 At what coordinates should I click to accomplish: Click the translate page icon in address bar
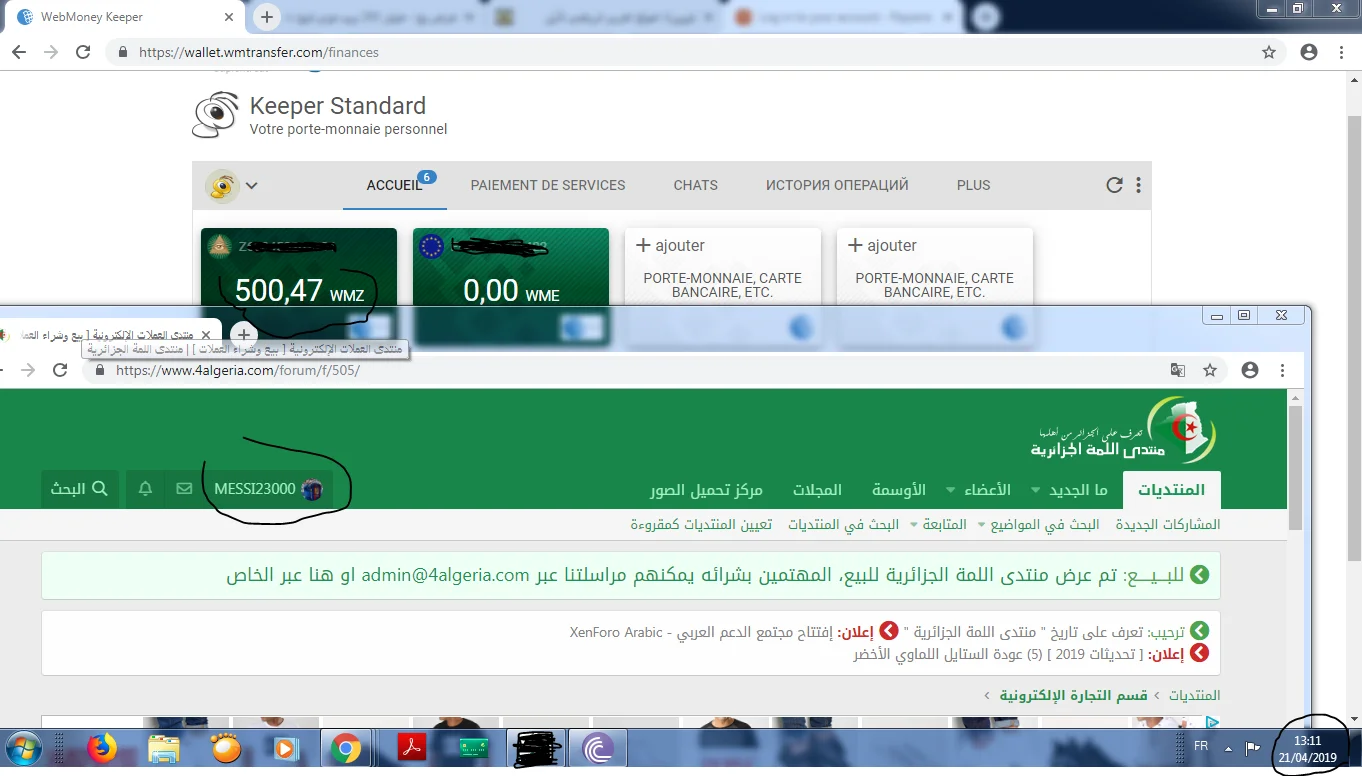(x=1178, y=370)
